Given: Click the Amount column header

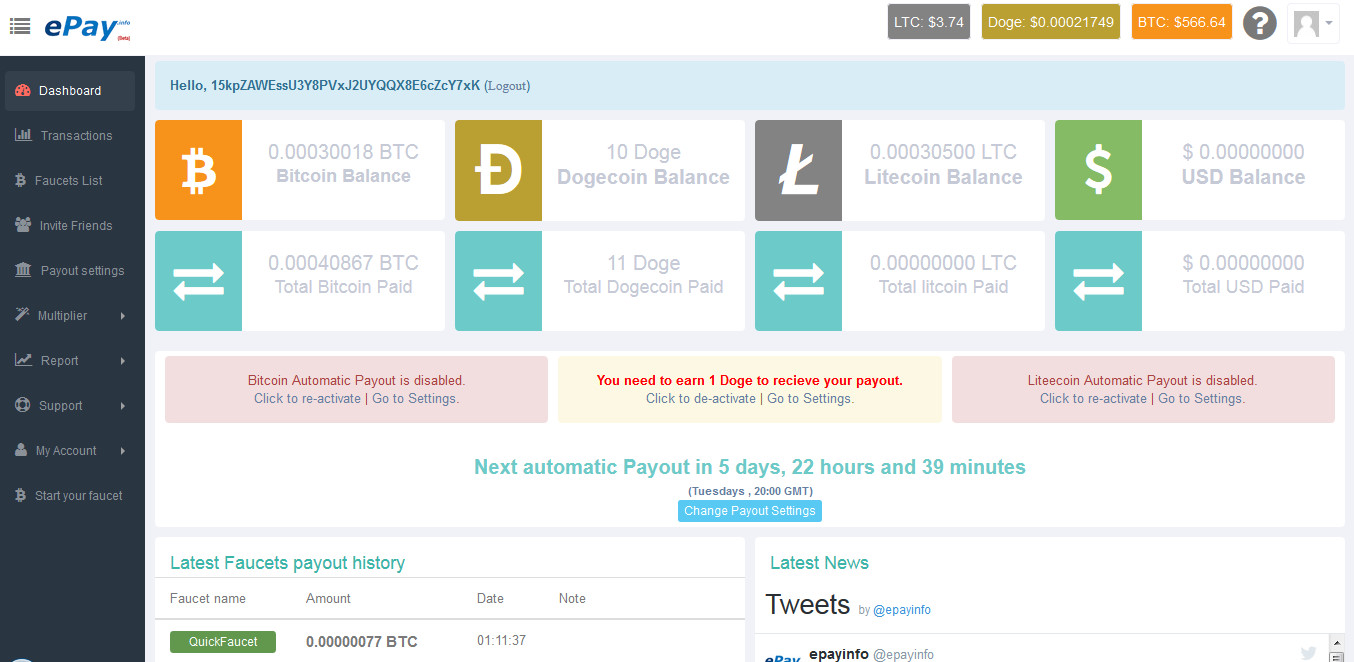Looking at the screenshot, I should pyautogui.click(x=328, y=598).
